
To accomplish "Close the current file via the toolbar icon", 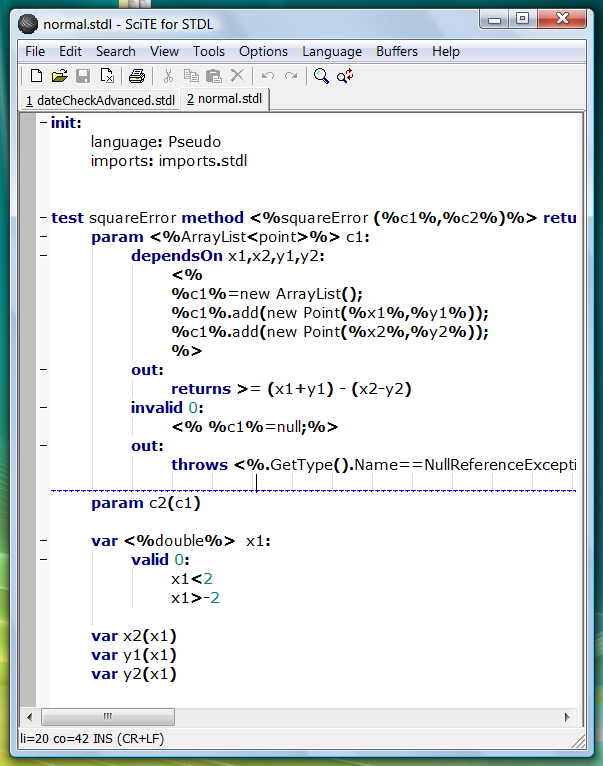I will pos(107,76).
